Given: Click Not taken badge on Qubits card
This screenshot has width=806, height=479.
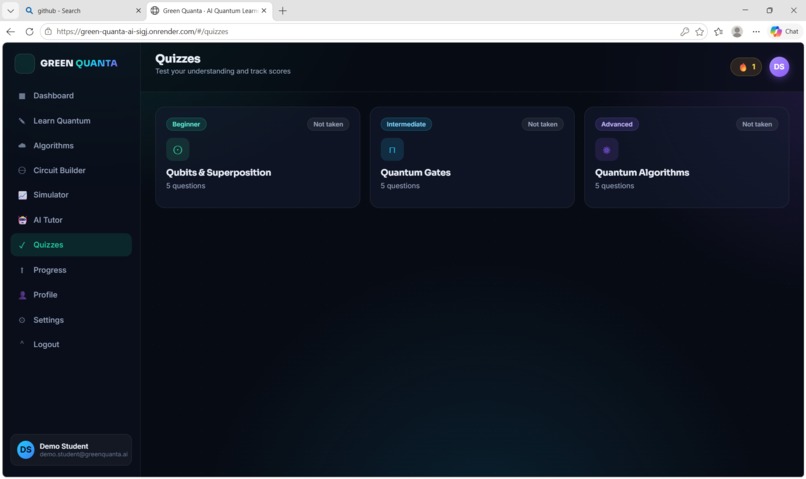Looking at the screenshot, I should coord(328,124).
